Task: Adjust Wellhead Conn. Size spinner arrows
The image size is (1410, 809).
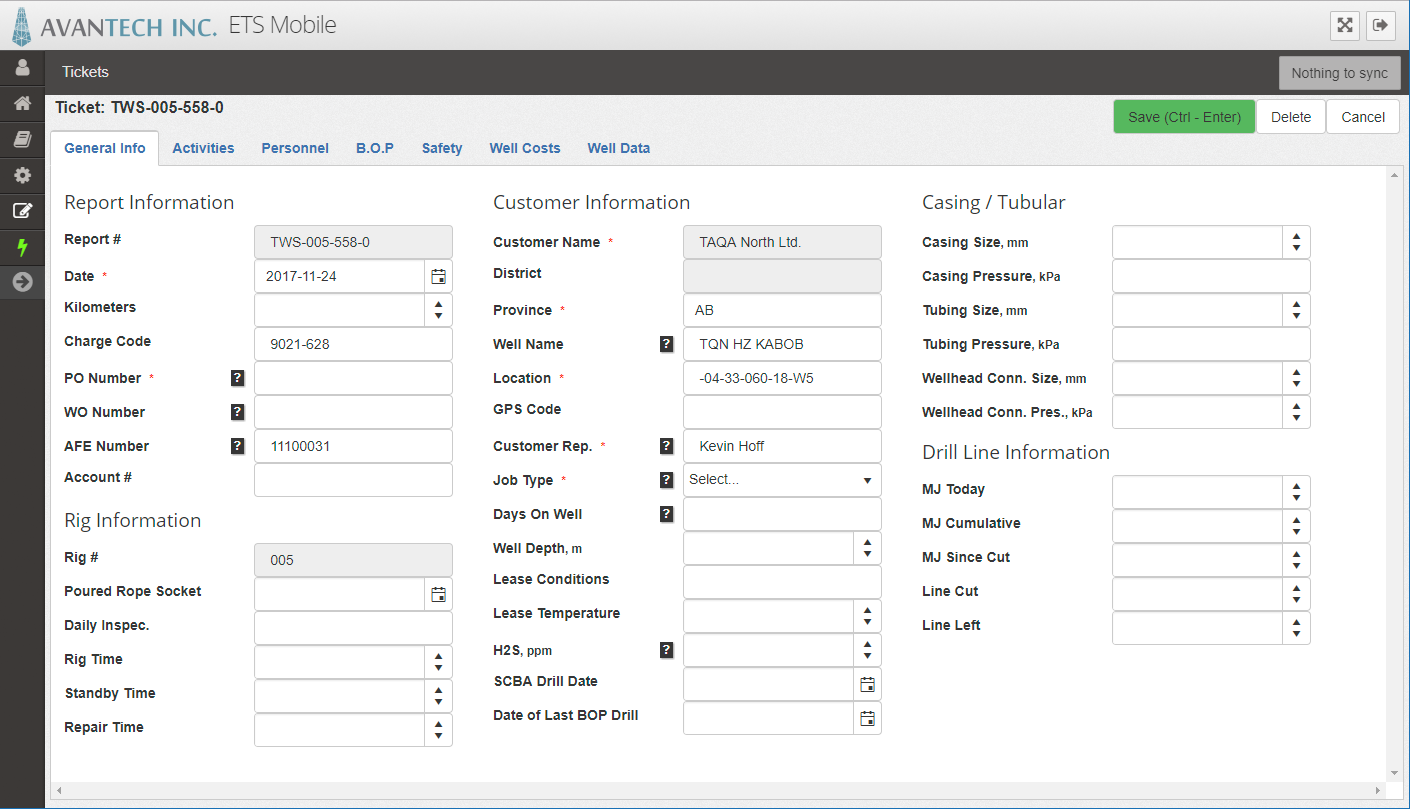Action: point(1296,378)
